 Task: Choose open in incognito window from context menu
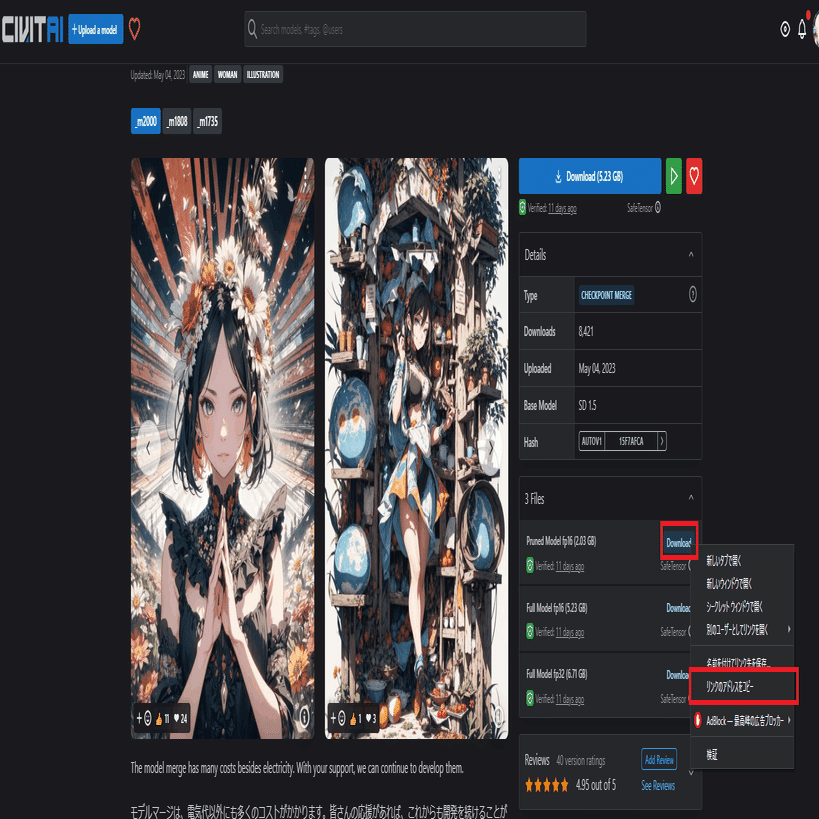click(x=742, y=606)
